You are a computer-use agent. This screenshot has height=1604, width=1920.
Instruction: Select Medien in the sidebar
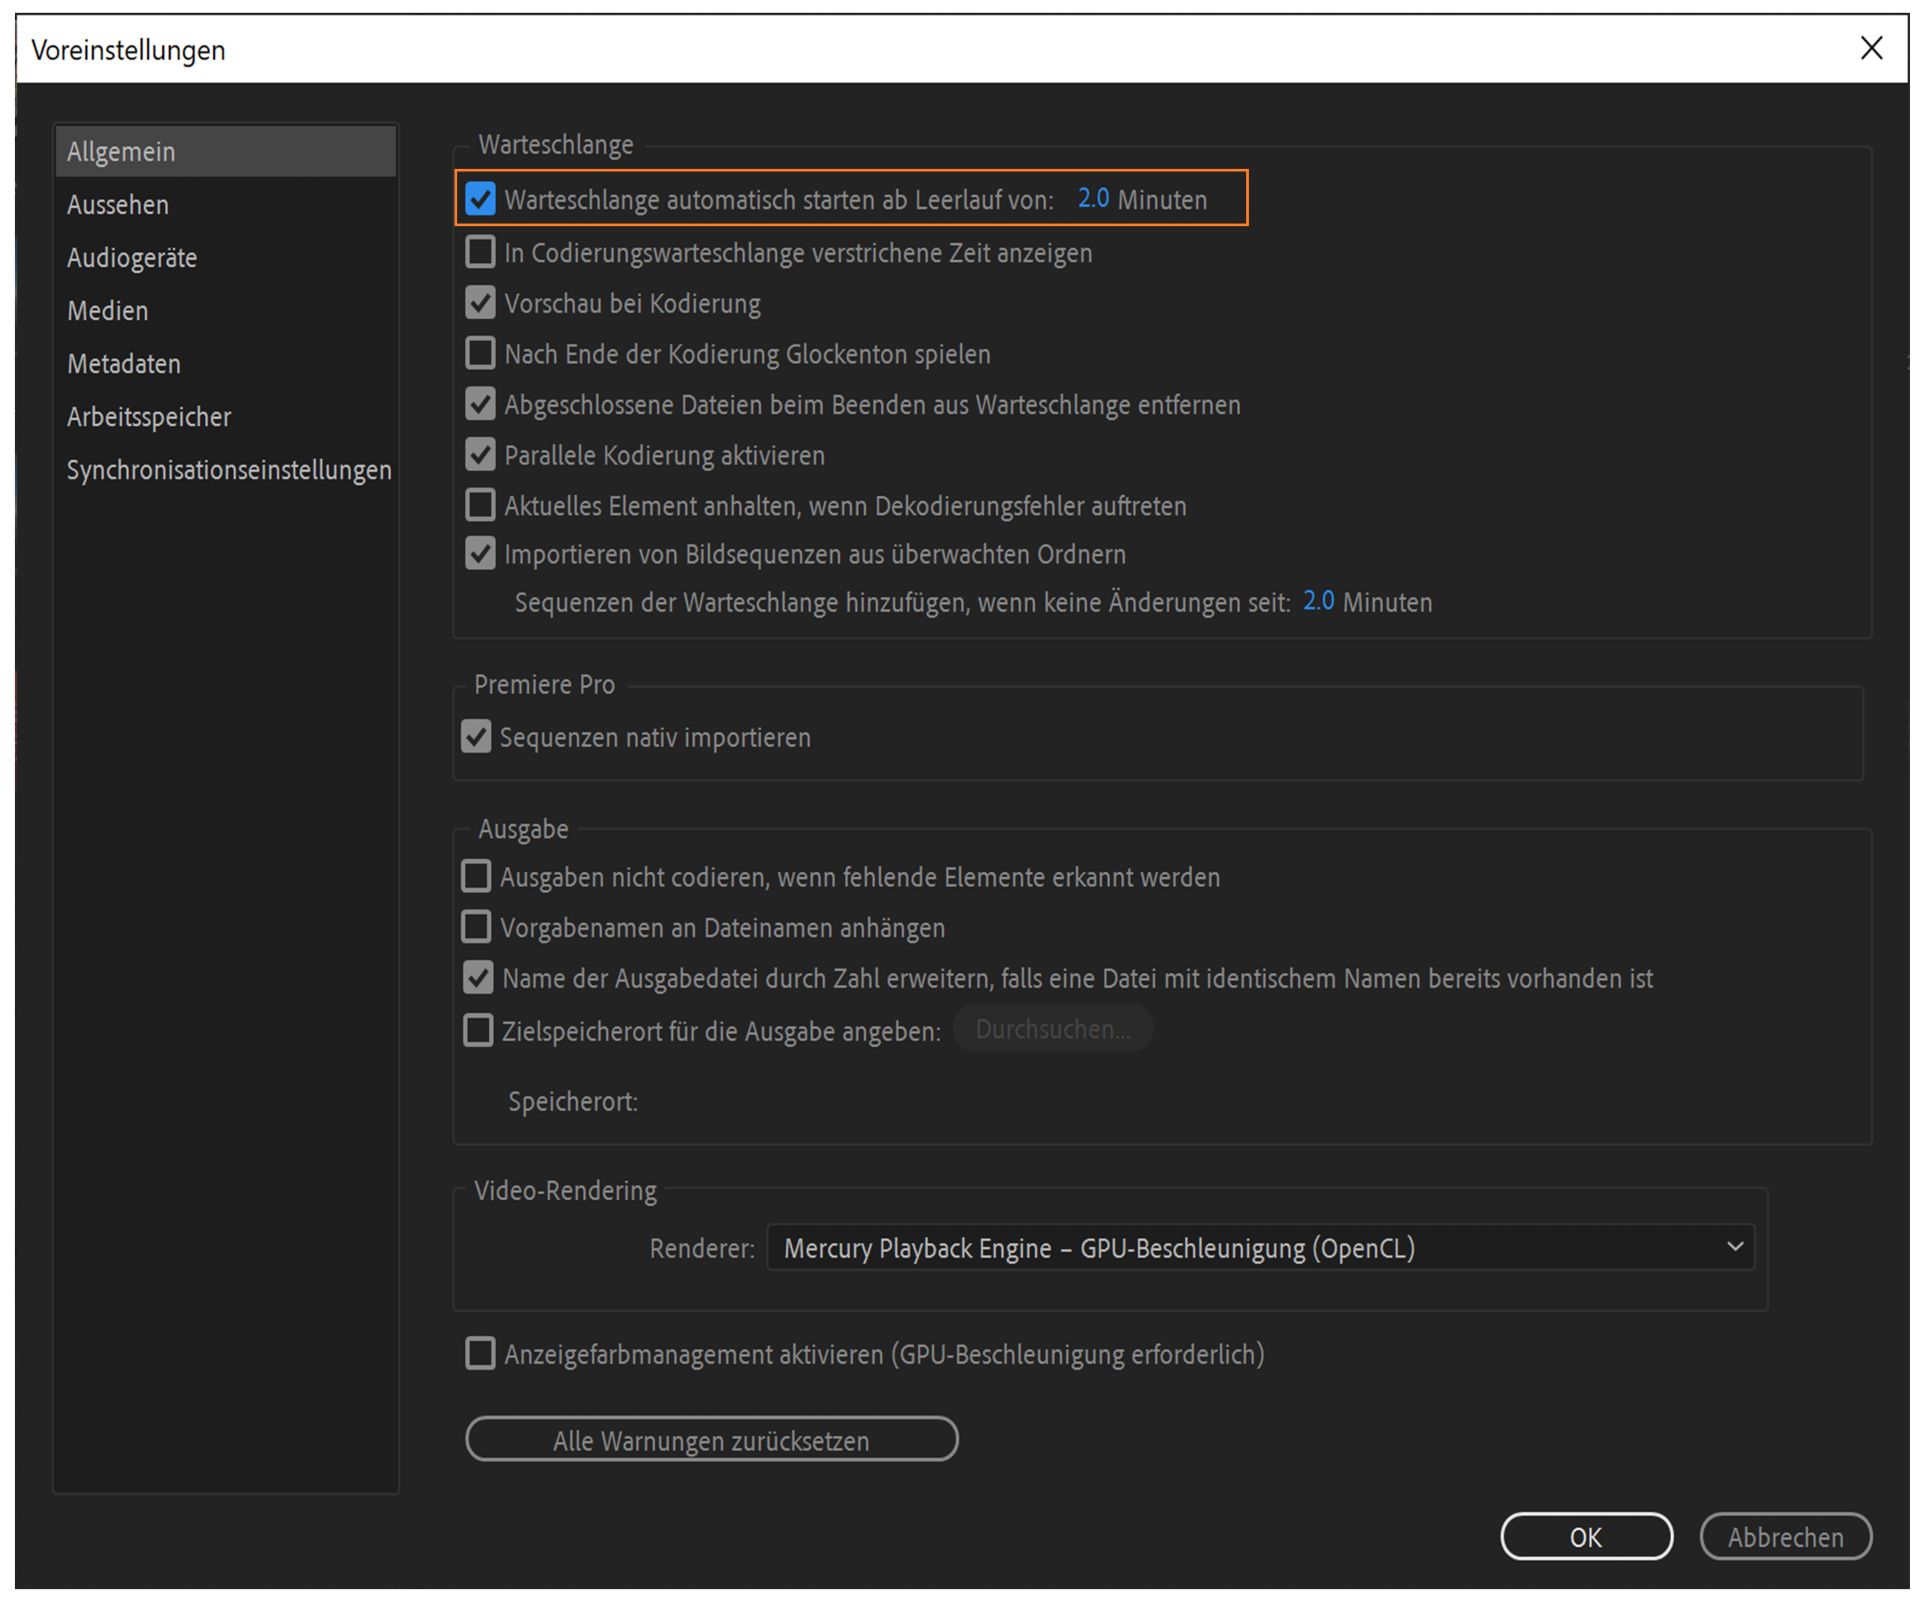click(108, 311)
